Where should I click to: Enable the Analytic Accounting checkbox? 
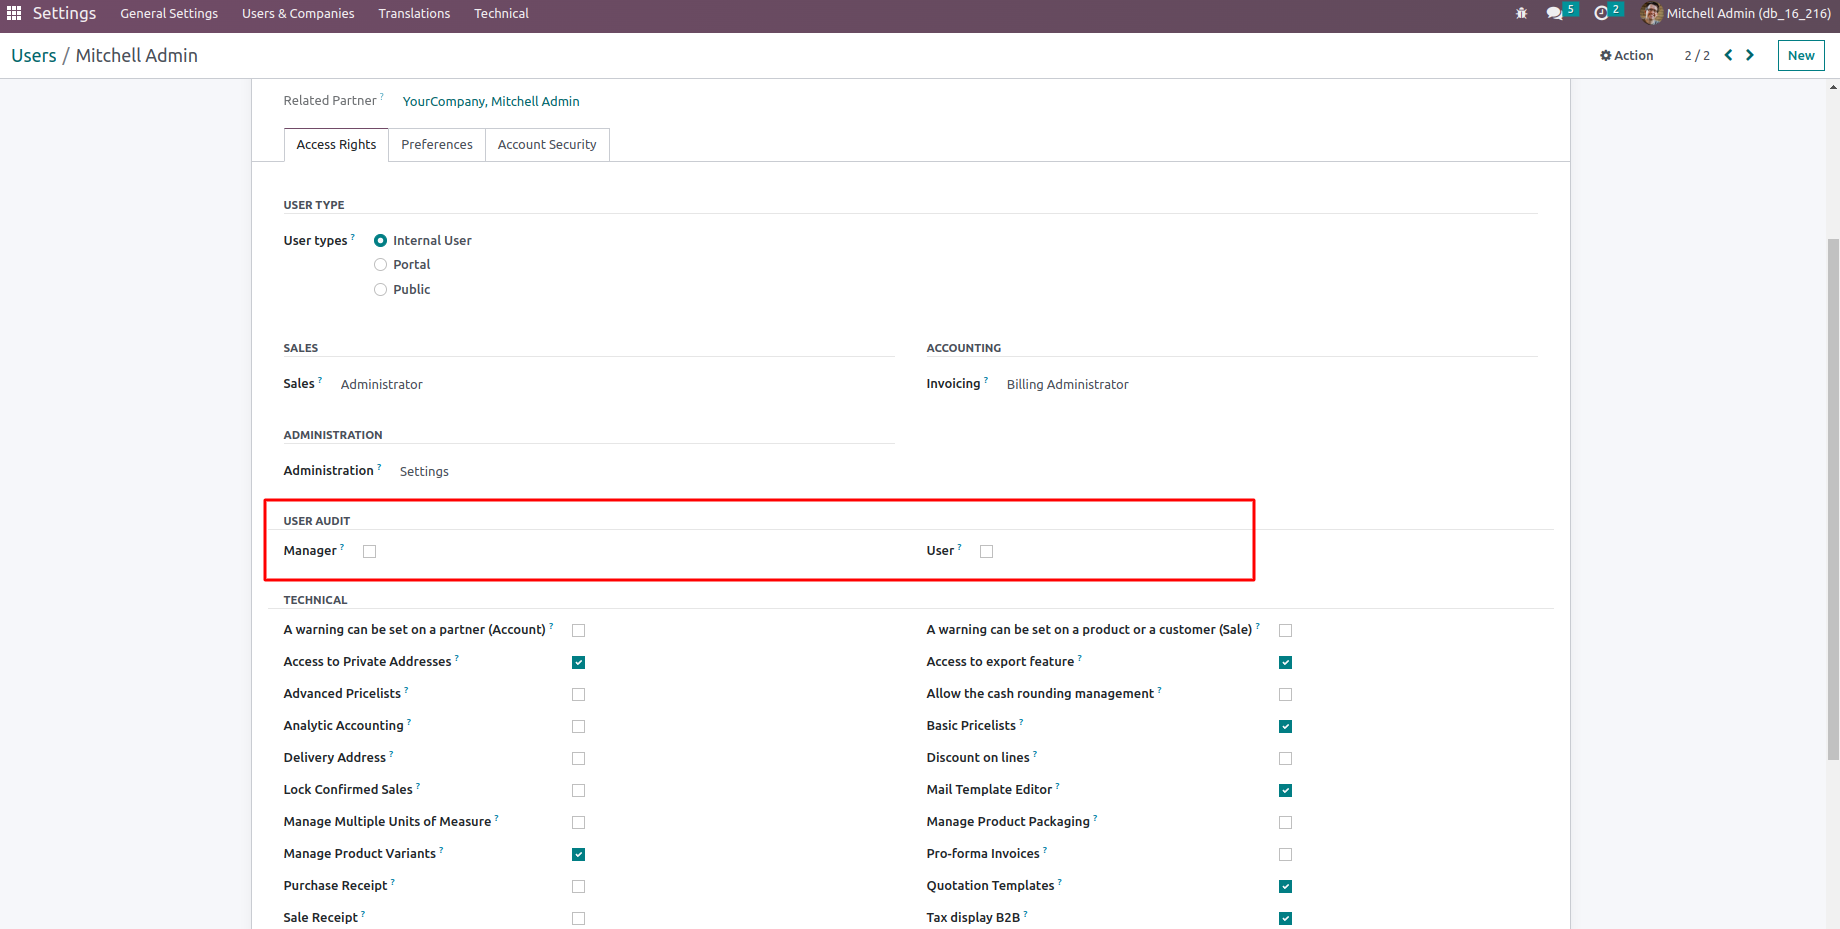(578, 727)
